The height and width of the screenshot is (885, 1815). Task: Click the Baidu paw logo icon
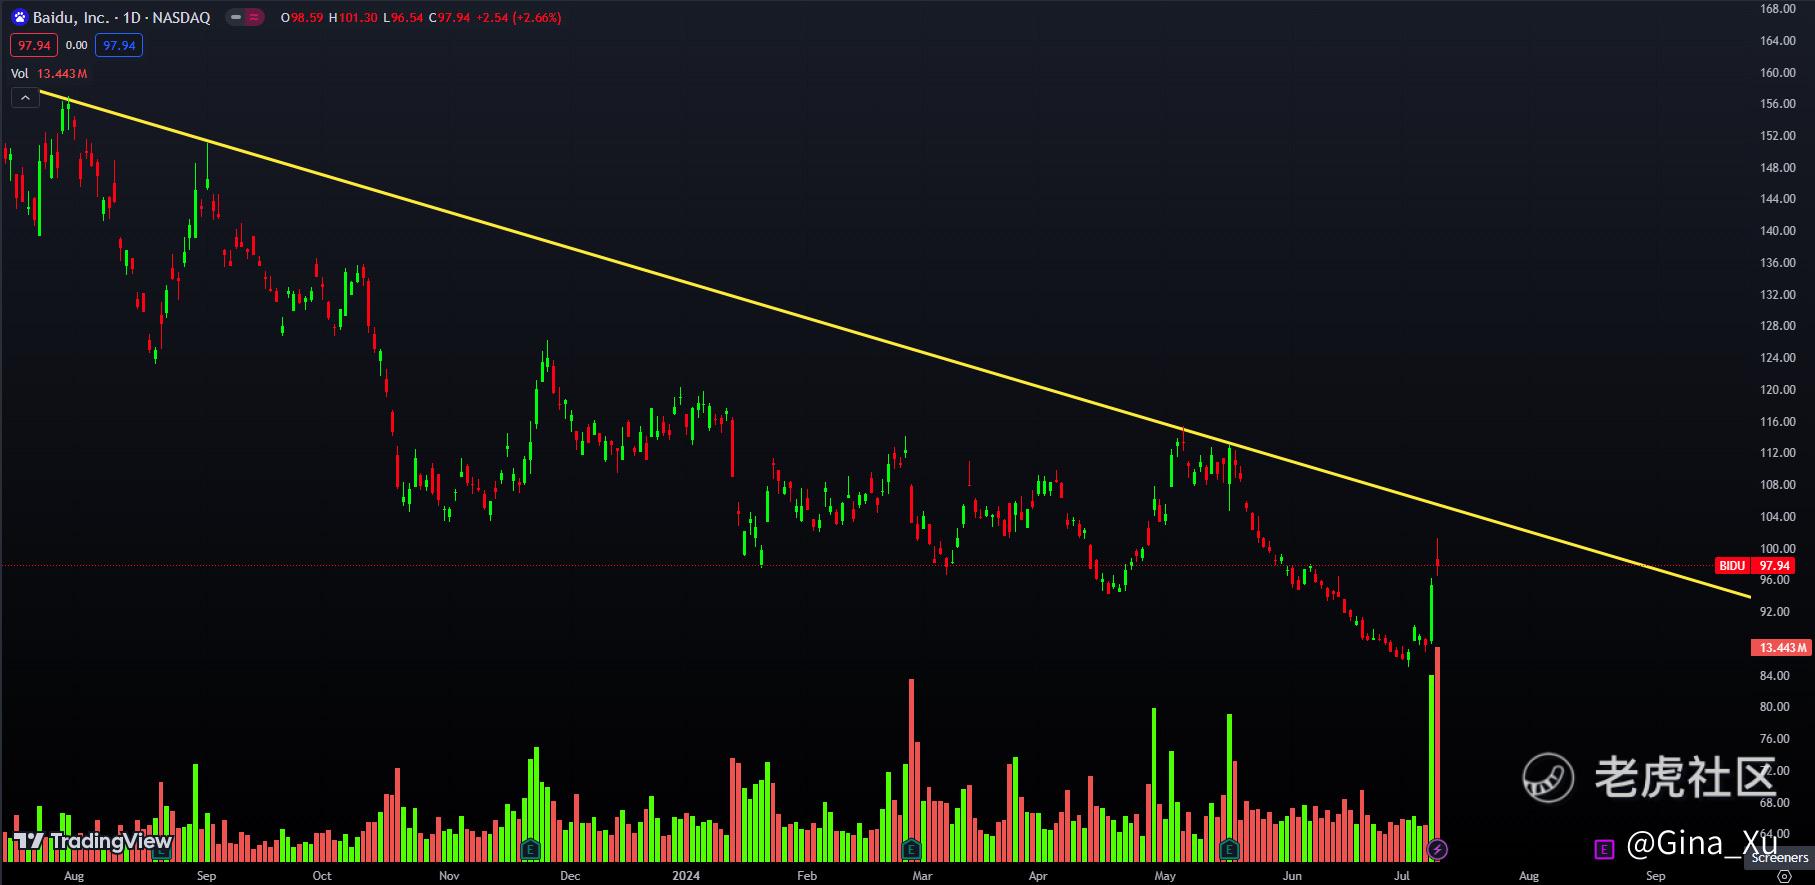(x=20, y=17)
